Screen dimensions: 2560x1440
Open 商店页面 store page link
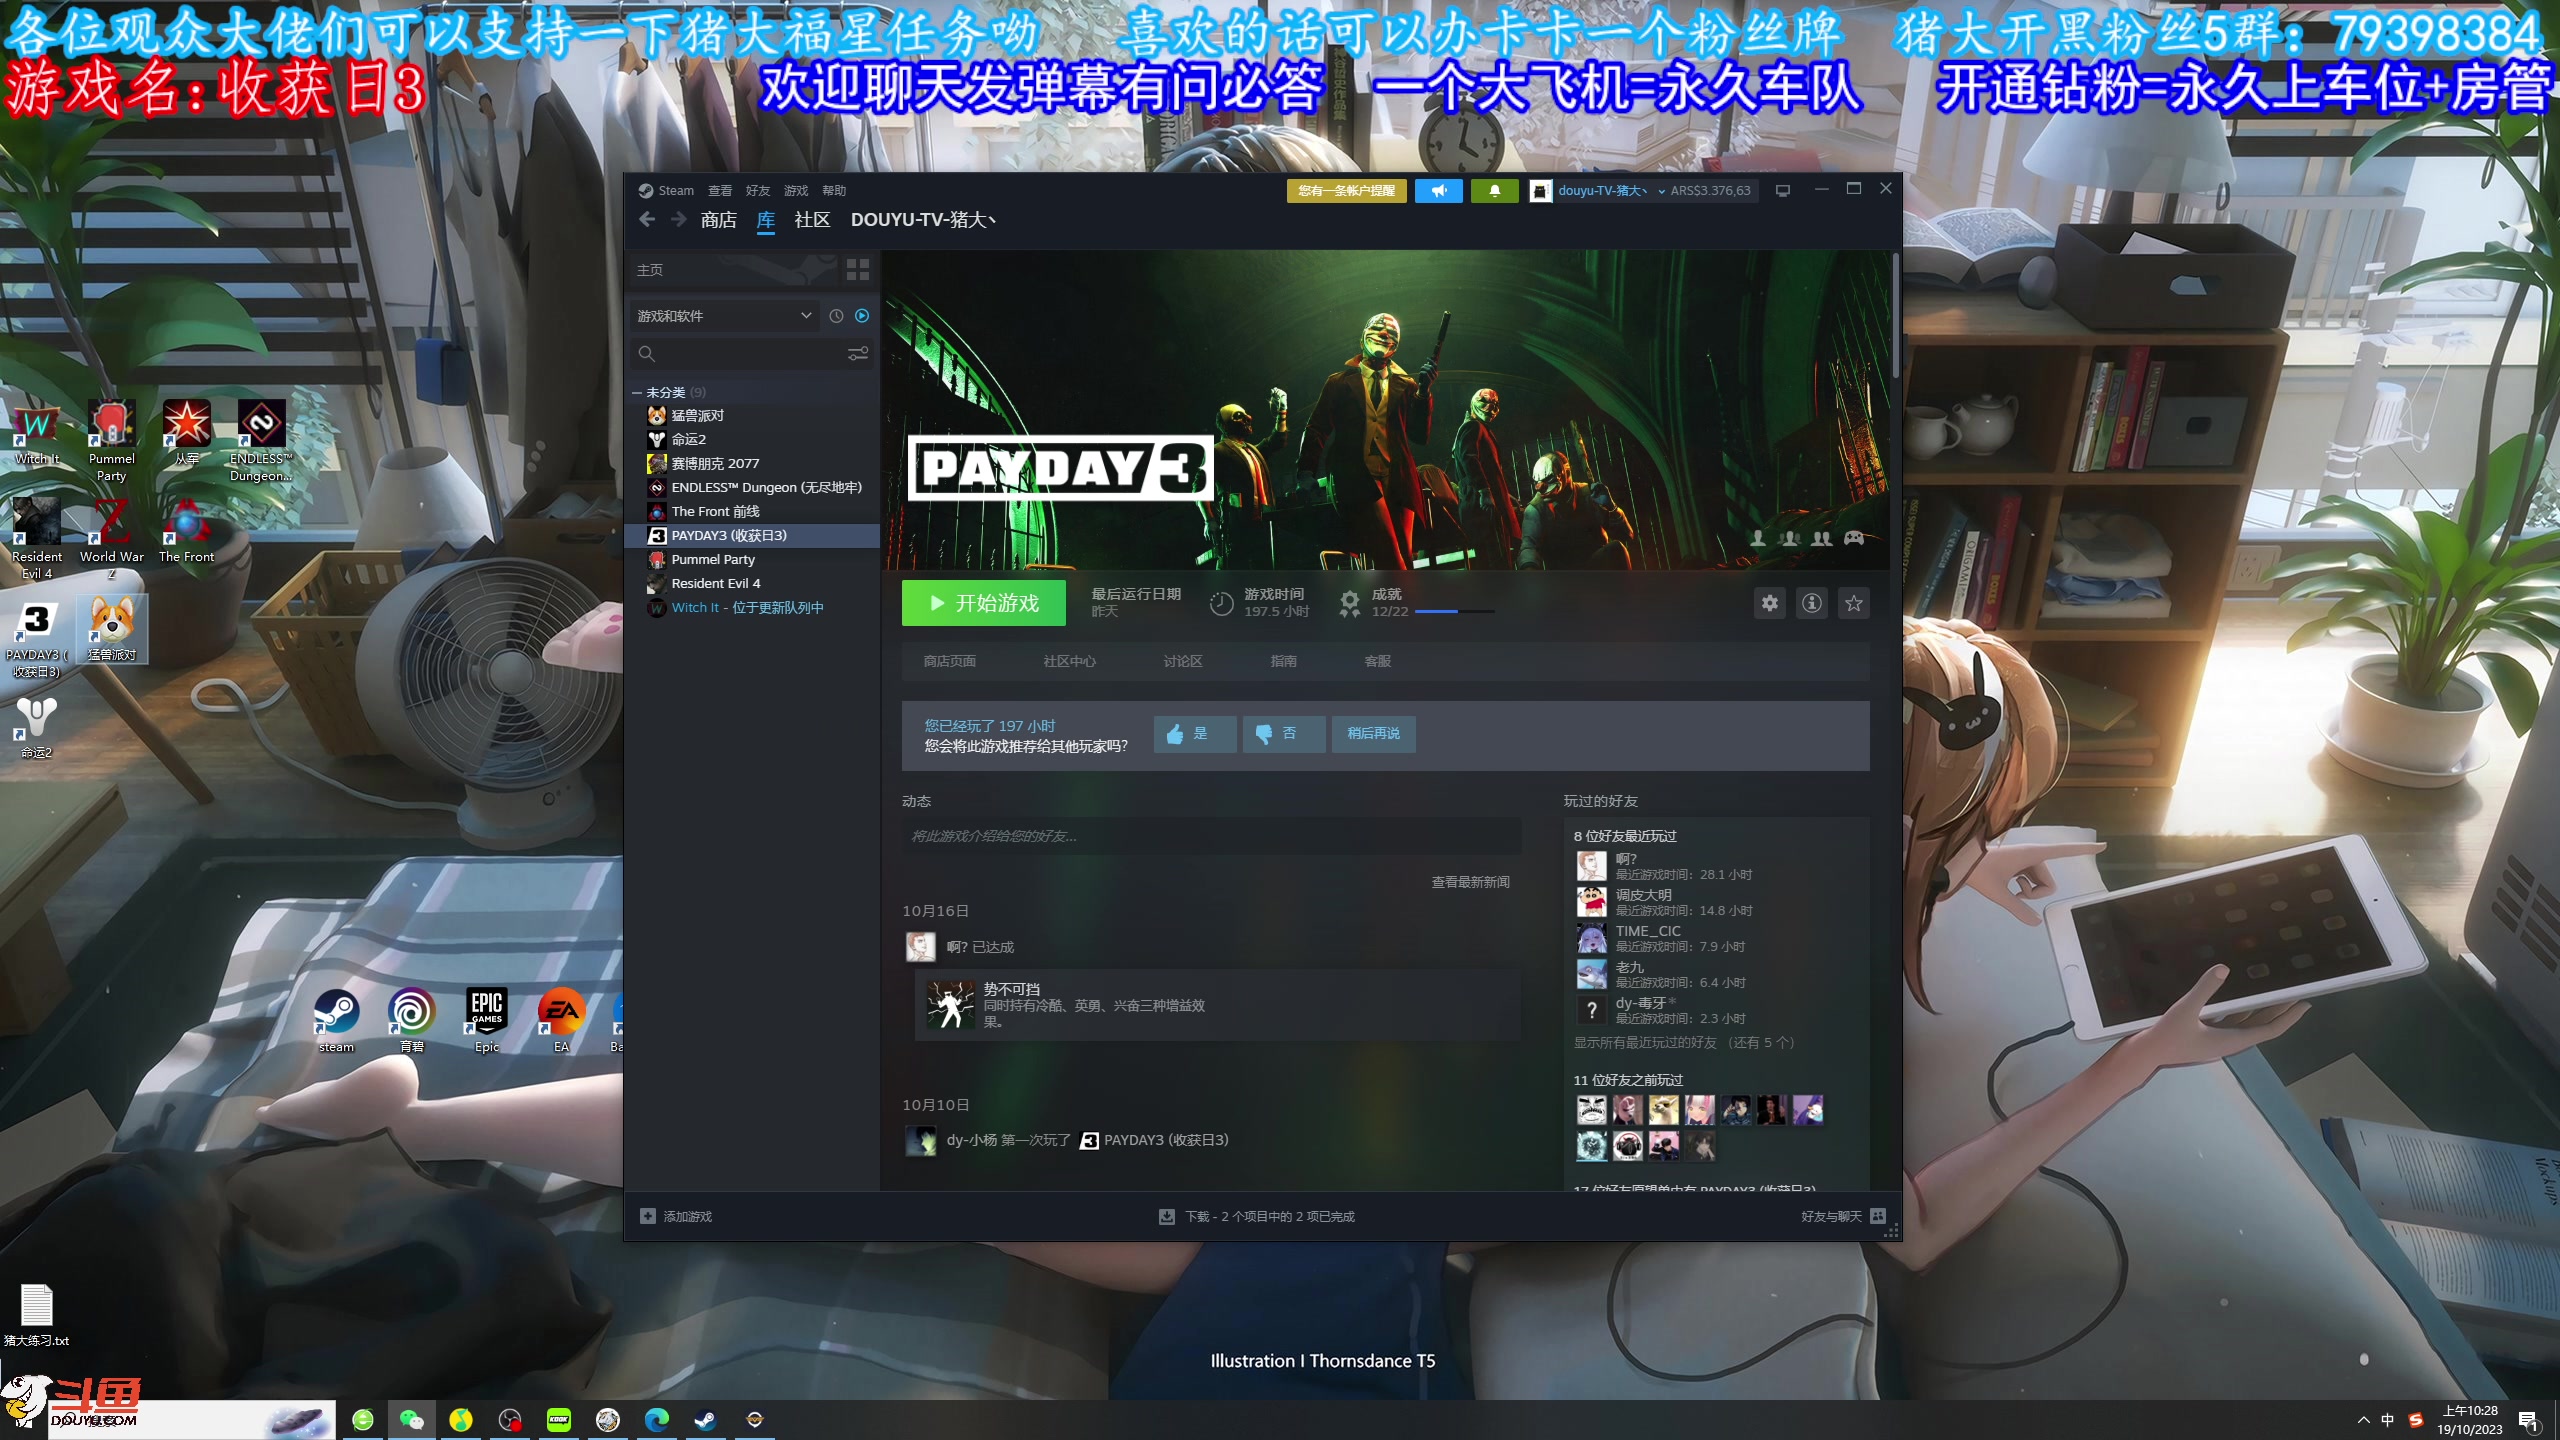point(949,661)
